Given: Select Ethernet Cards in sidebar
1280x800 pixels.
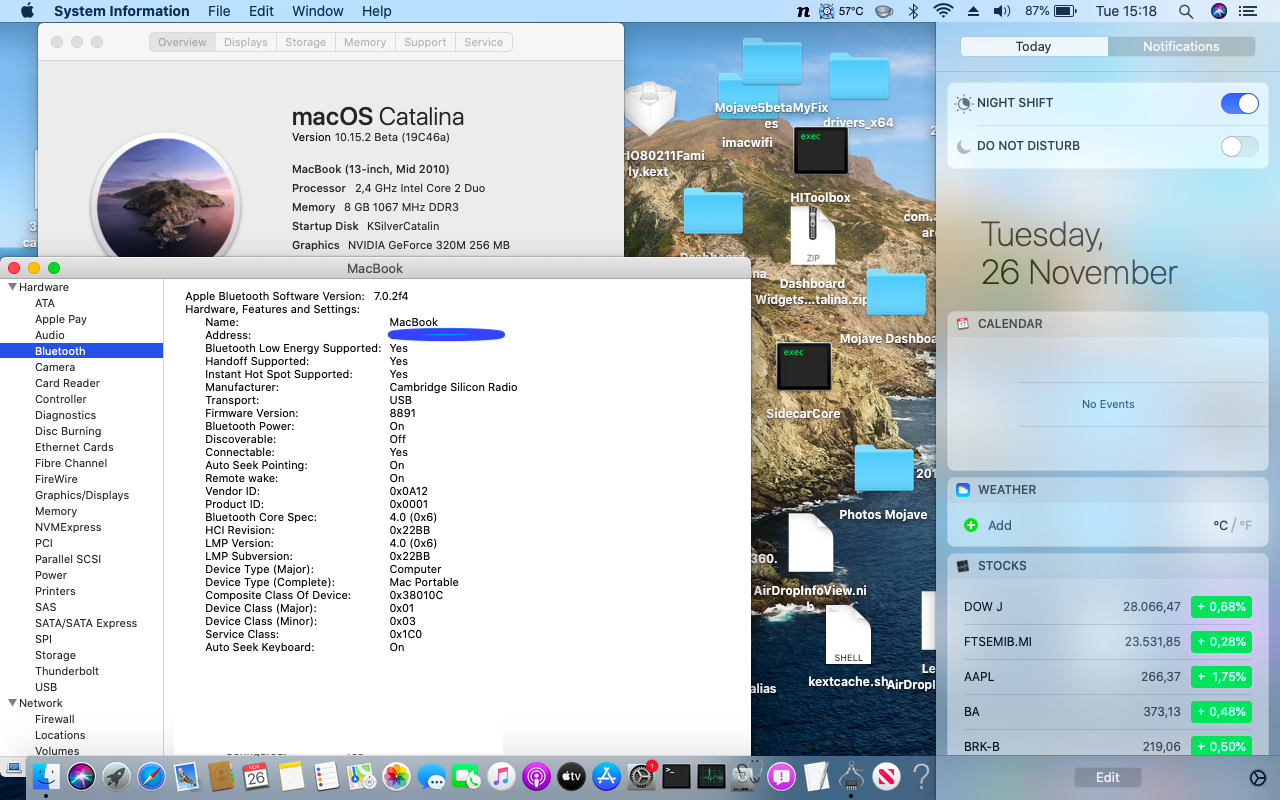Looking at the screenshot, I should 74,447.
